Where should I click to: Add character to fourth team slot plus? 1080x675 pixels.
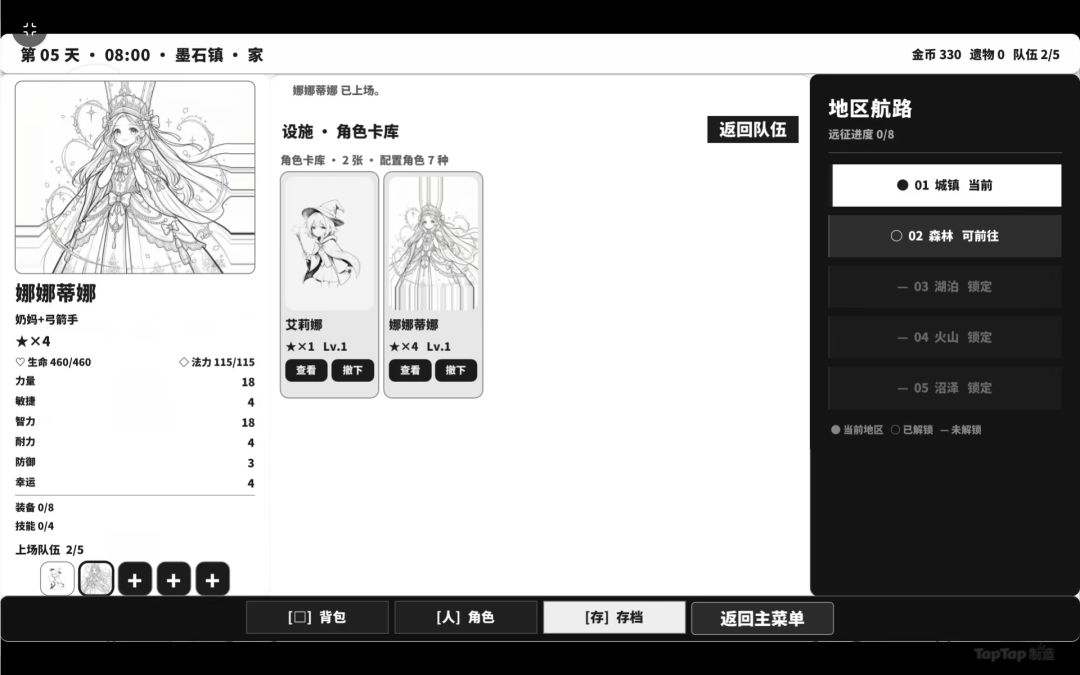(x=174, y=579)
